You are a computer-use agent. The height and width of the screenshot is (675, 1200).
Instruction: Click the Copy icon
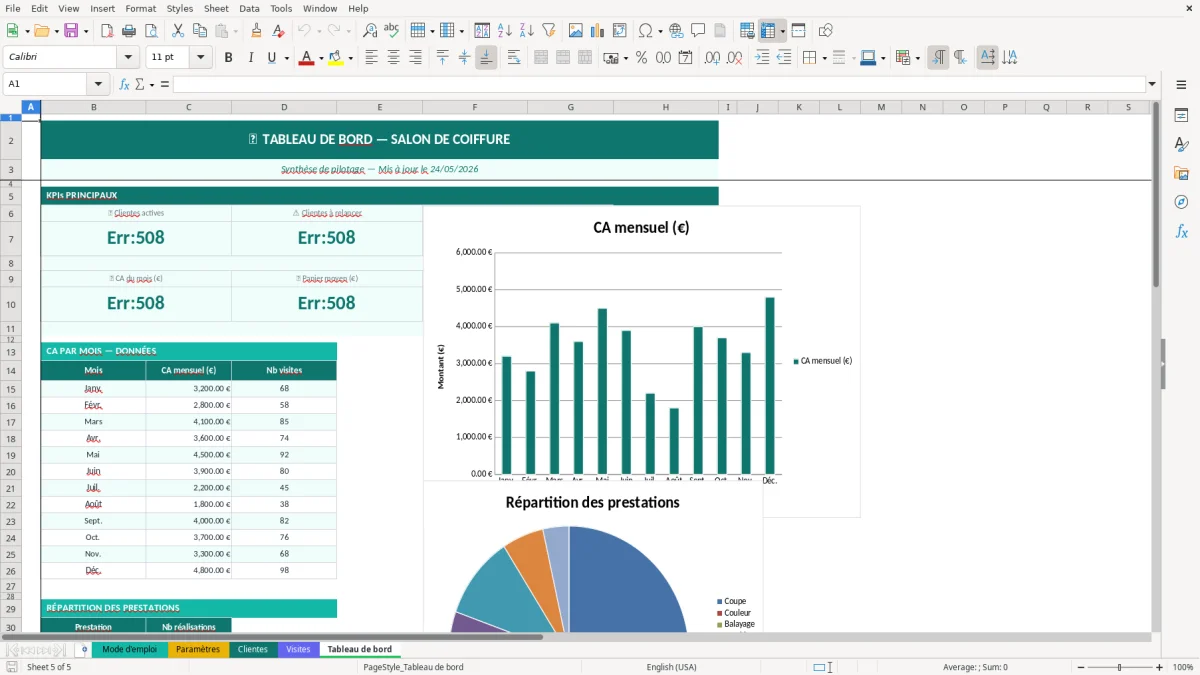pyautogui.click(x=200, y=31)
